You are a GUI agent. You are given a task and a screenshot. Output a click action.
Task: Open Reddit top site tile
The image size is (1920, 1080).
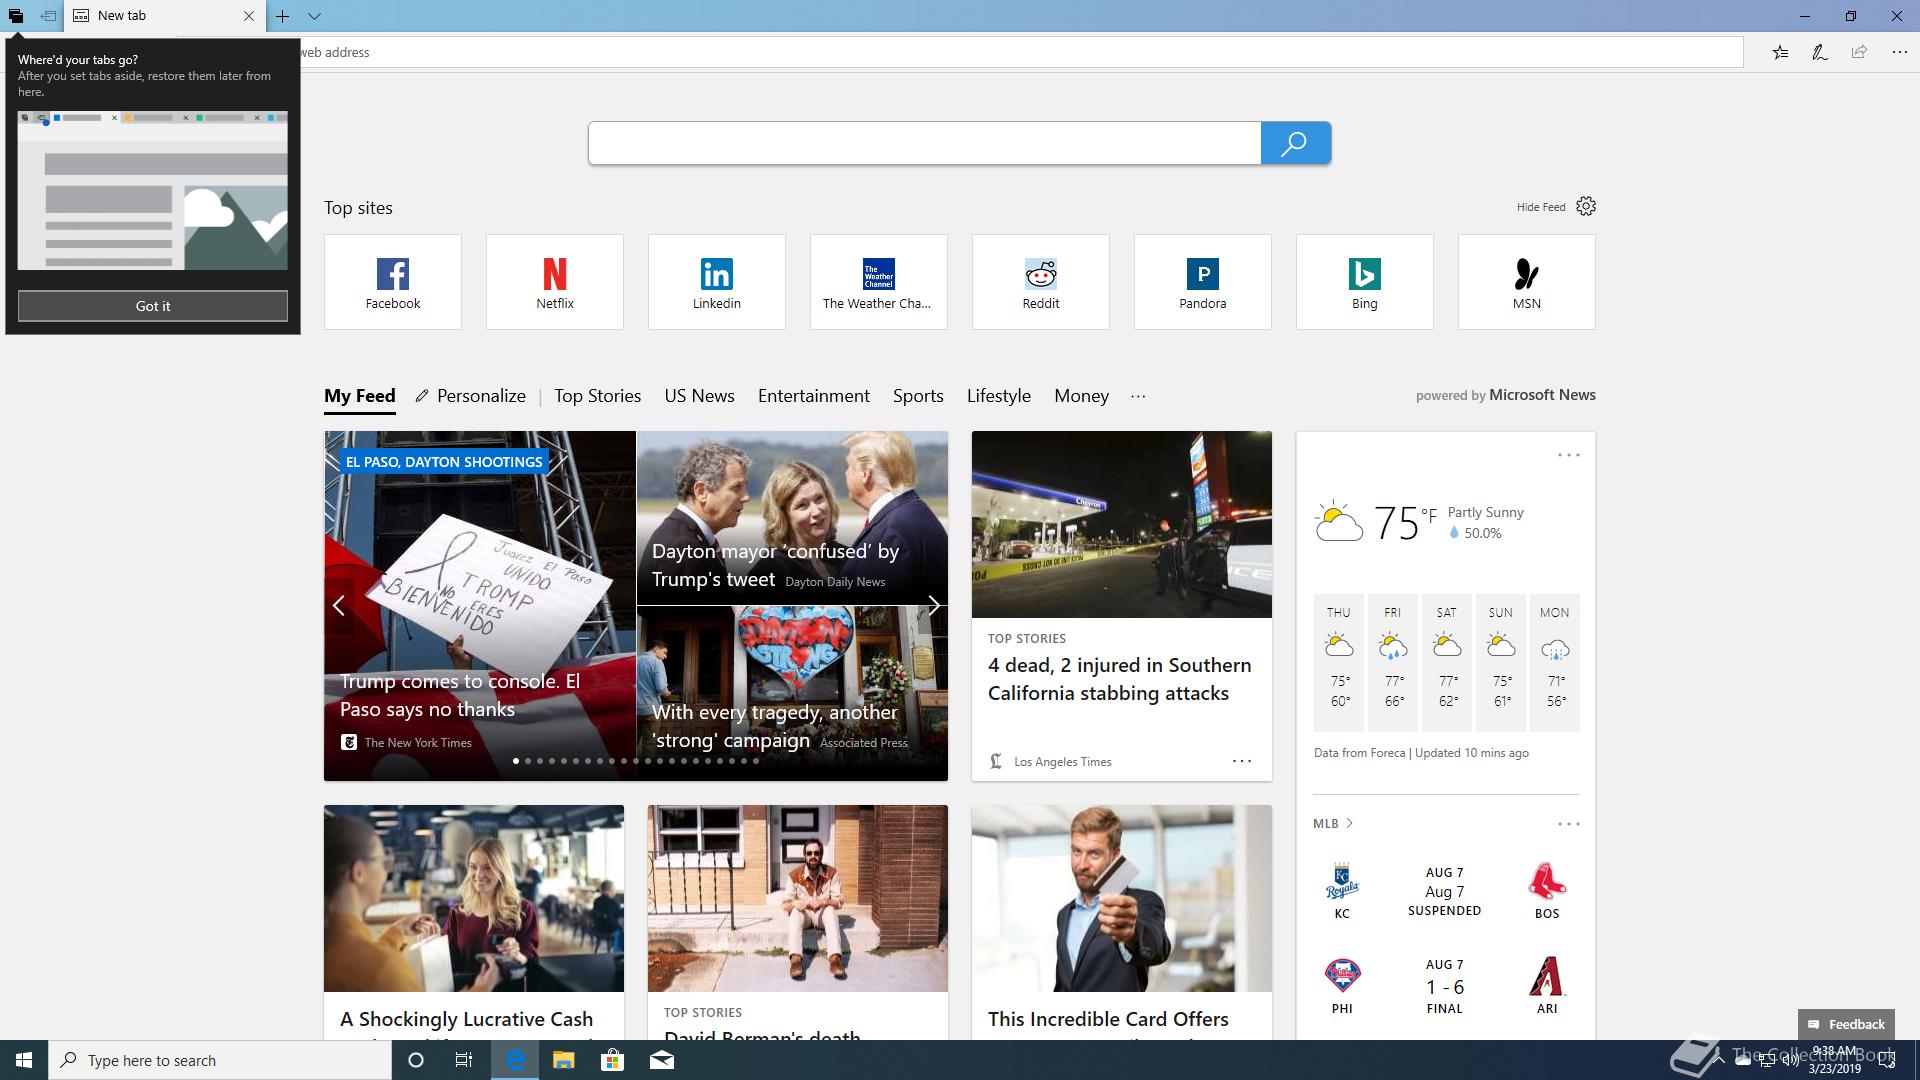pyautogui.click(x=1041, y=282)
